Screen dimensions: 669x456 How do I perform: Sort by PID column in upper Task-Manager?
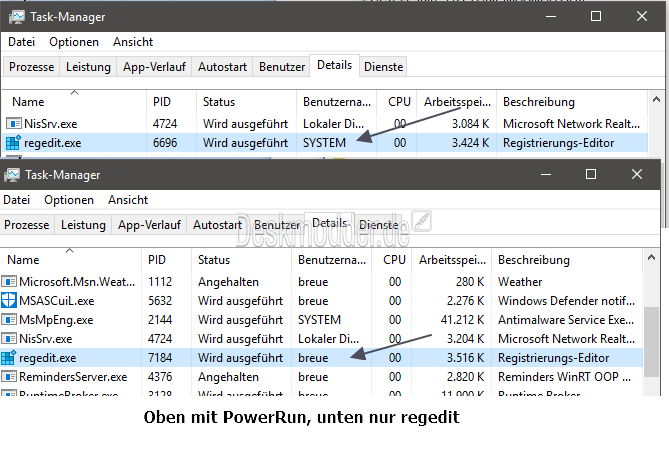(x=171, y=102)
